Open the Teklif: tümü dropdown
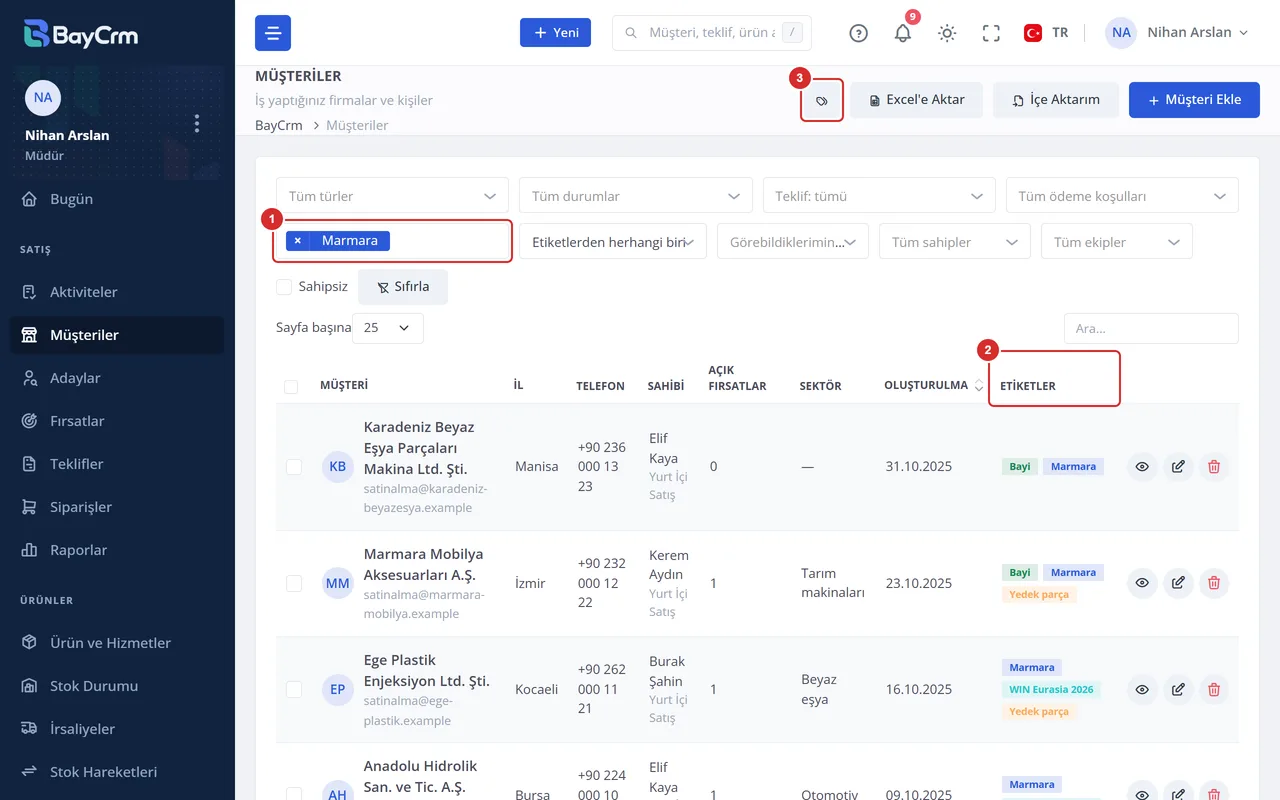 [x=879, y=196]
